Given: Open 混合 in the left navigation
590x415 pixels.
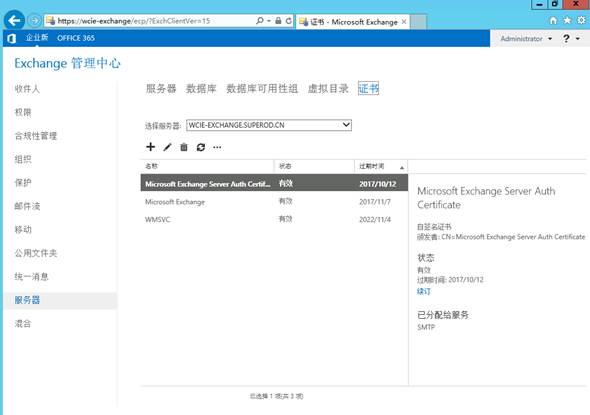Looking at the screenshot, I should [x=23, y=324].
